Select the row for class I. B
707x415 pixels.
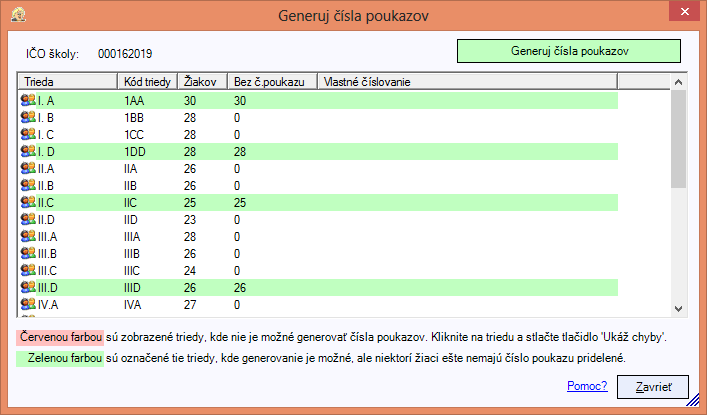[x=318, y=117]
